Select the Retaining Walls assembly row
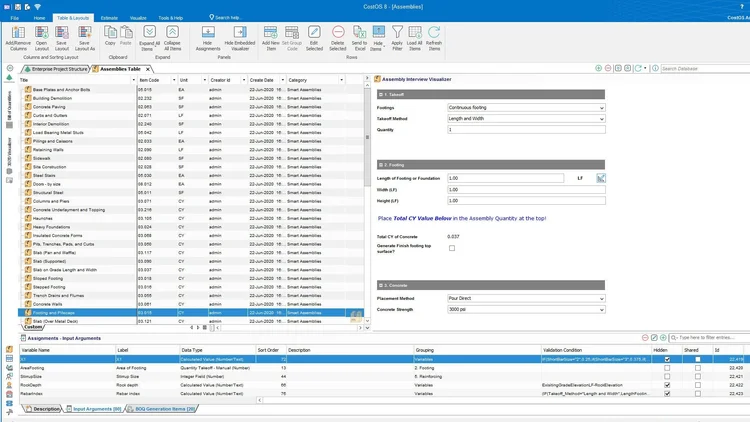Screen dimensions: 750x422 point(191,150)
